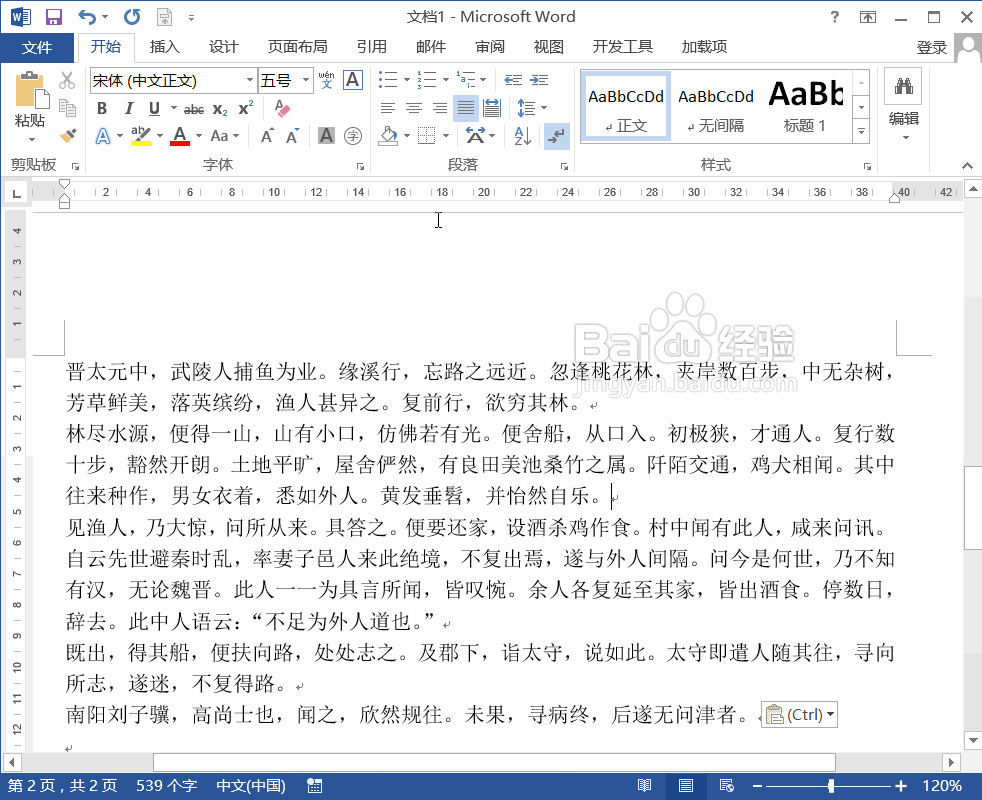Apply the 标题 1 Heading style
This screenshot has width=982, height=800.
[805, 106]
